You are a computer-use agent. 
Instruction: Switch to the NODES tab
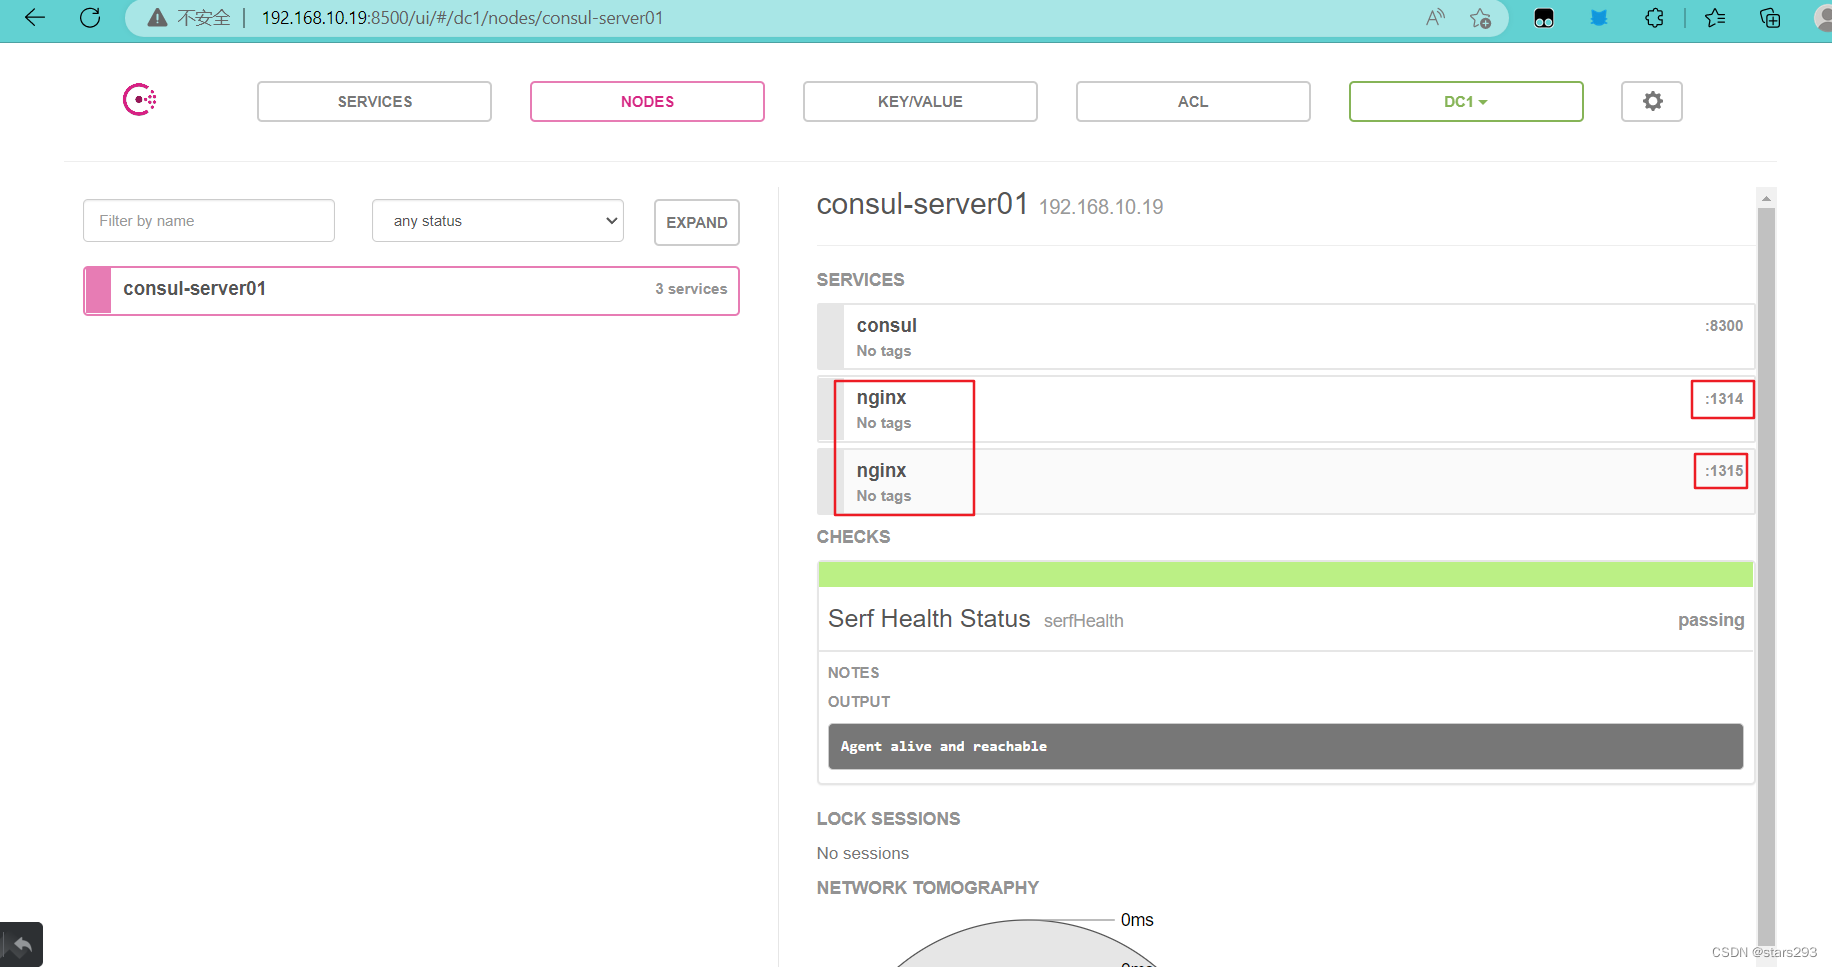pos(647,101)
